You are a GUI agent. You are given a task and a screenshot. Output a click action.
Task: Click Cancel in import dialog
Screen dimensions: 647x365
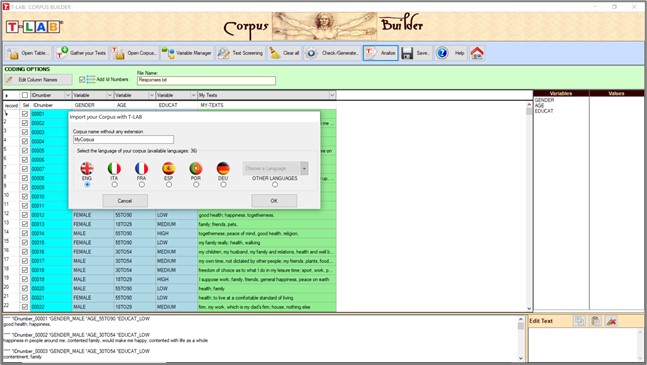click(125, 201)
